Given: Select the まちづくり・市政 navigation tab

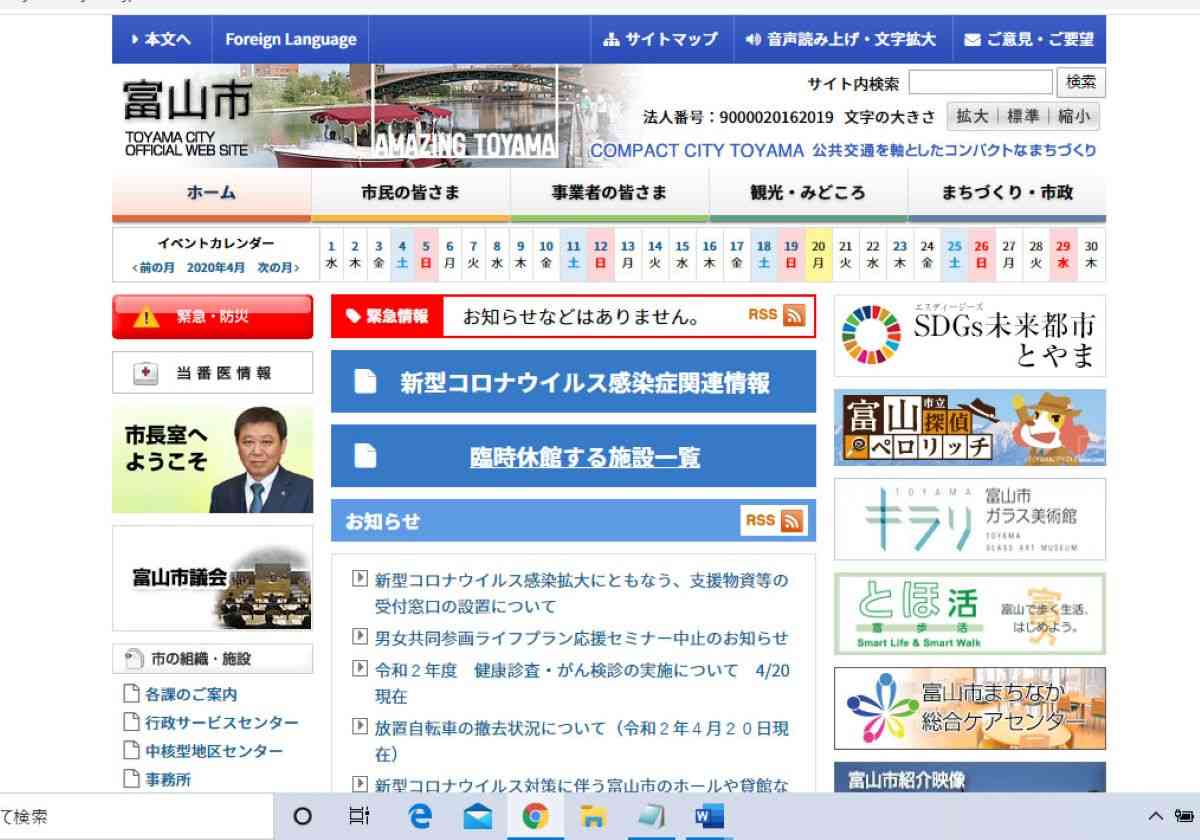Looking at the screenshot, I should tap(1007, 194).
